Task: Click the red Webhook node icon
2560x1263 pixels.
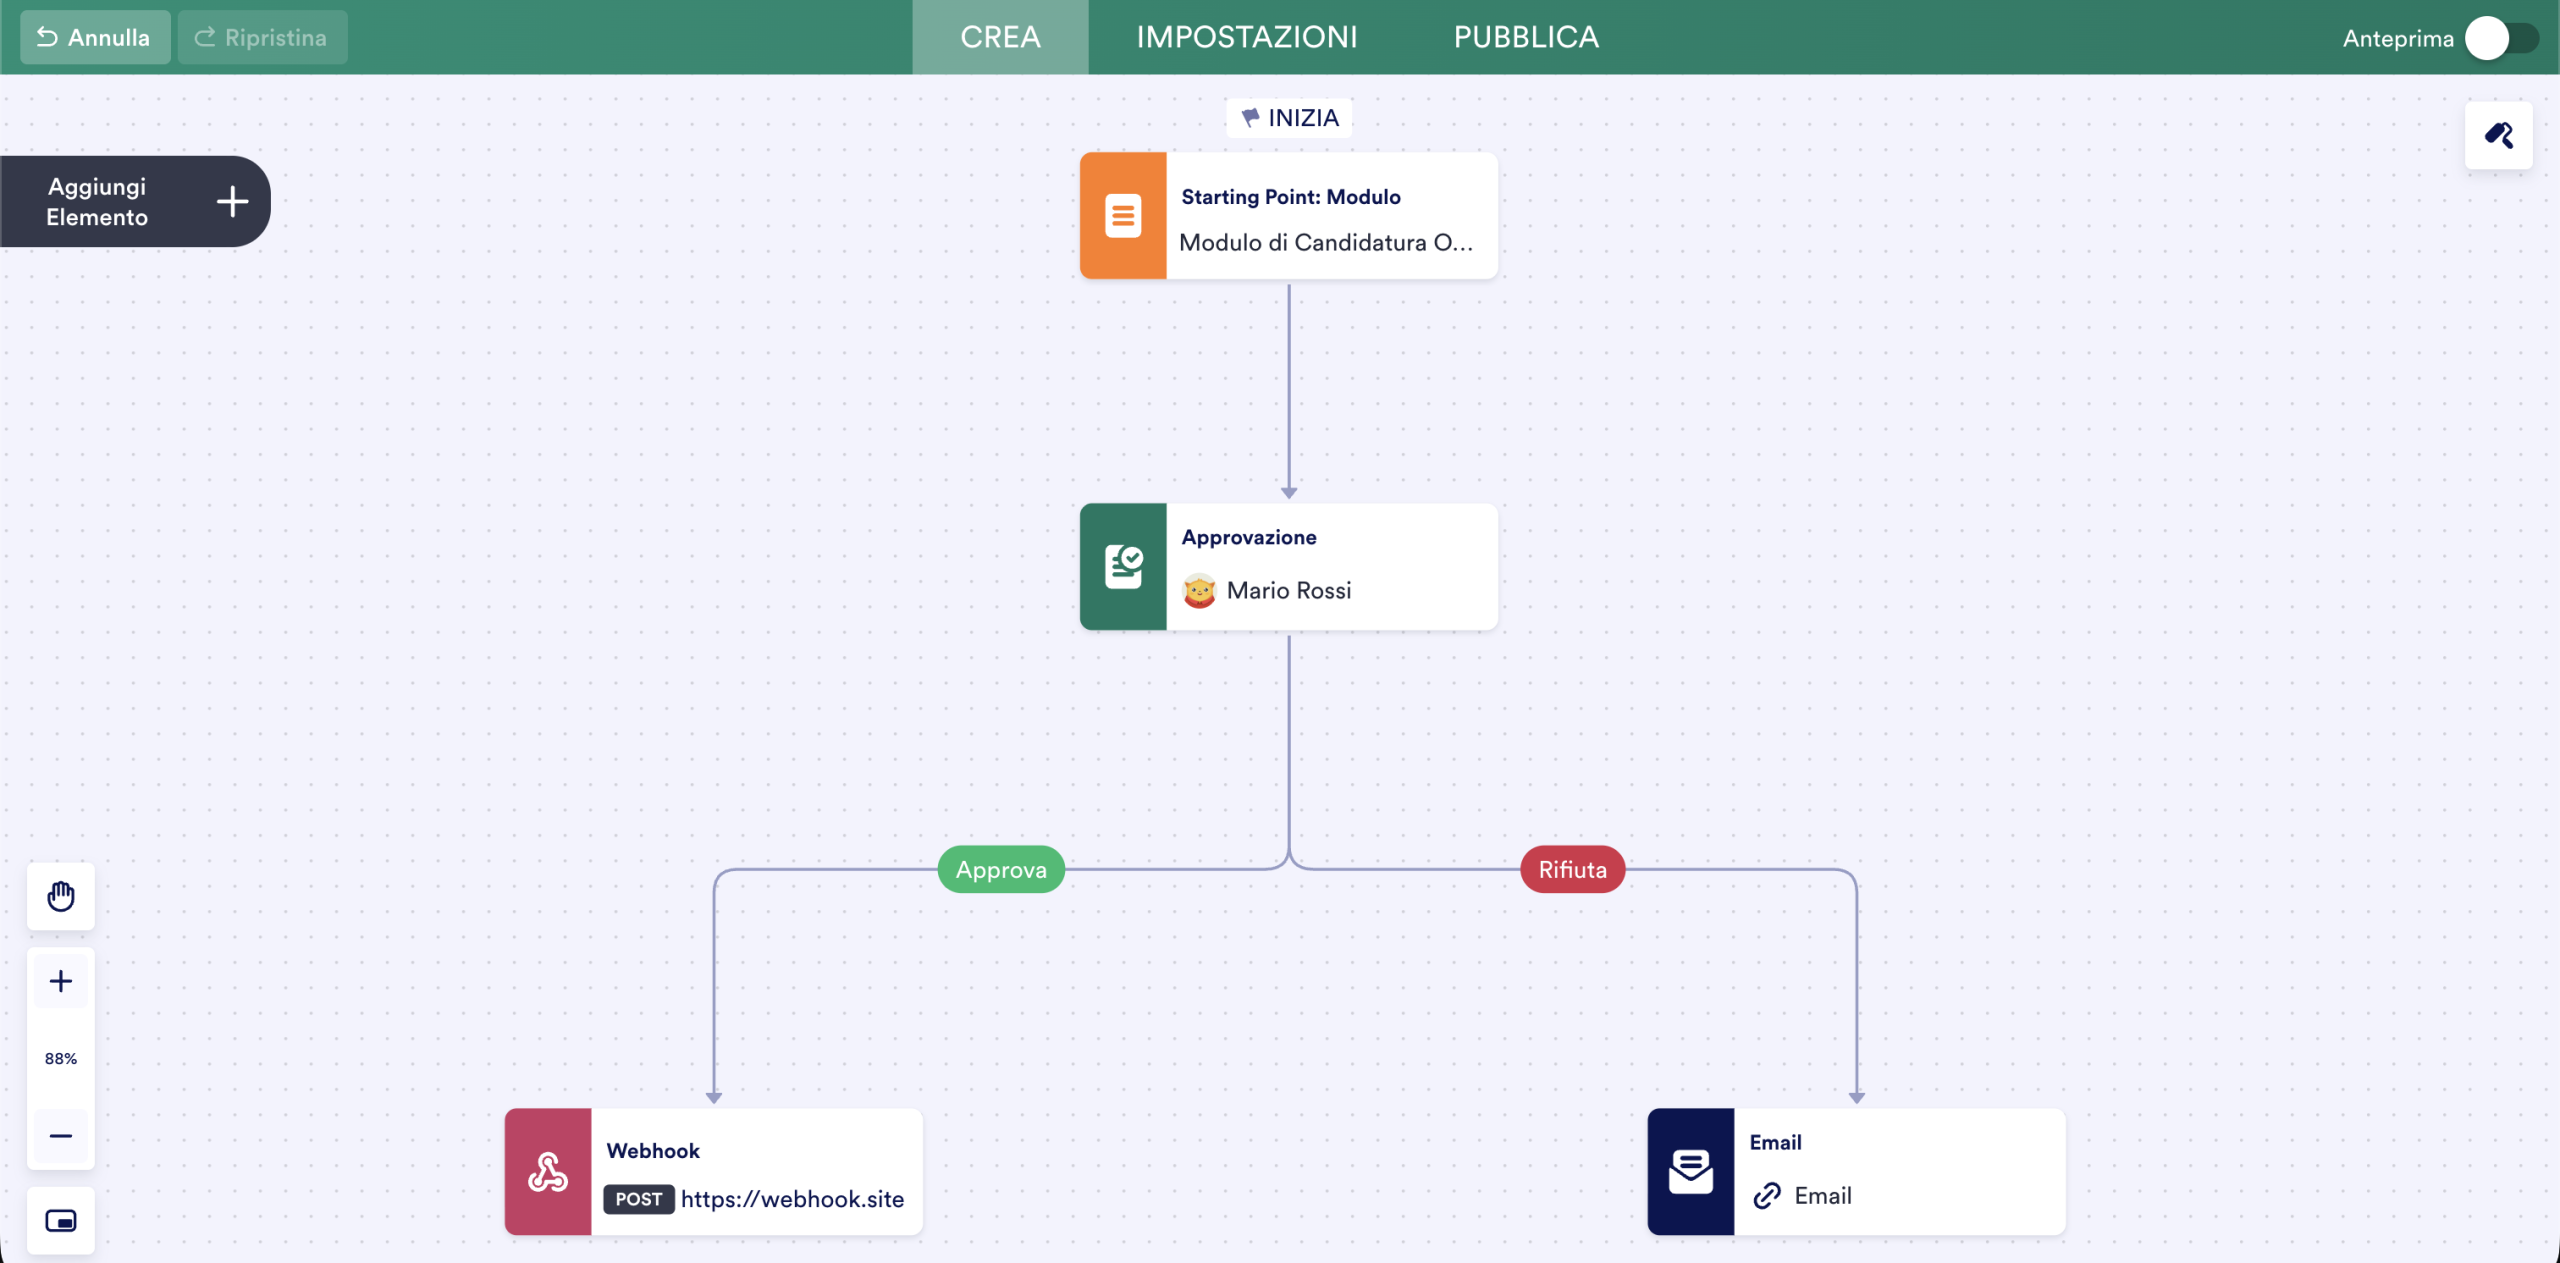Action: click(x=548, y=1172)
